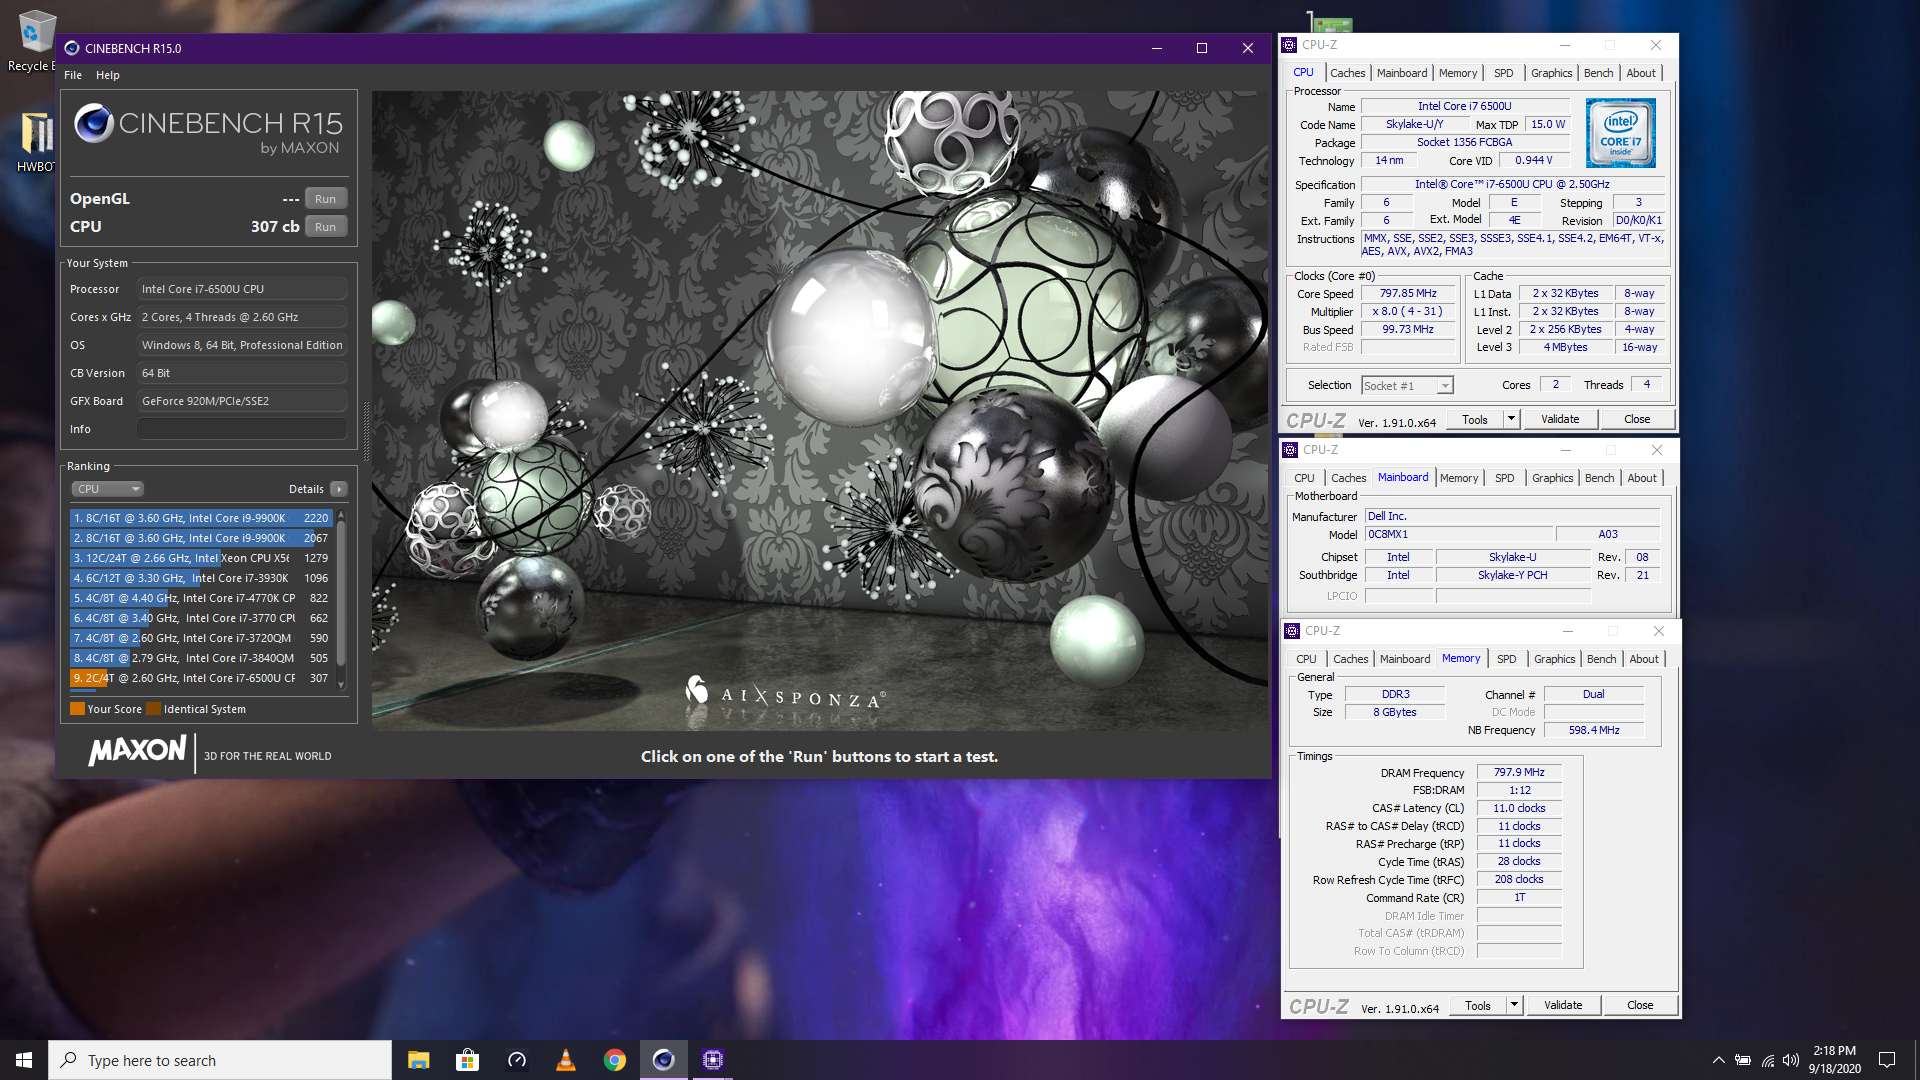
Task: Open Graphics tab in middle CPU-Z window
Action: coord(1552,478)
